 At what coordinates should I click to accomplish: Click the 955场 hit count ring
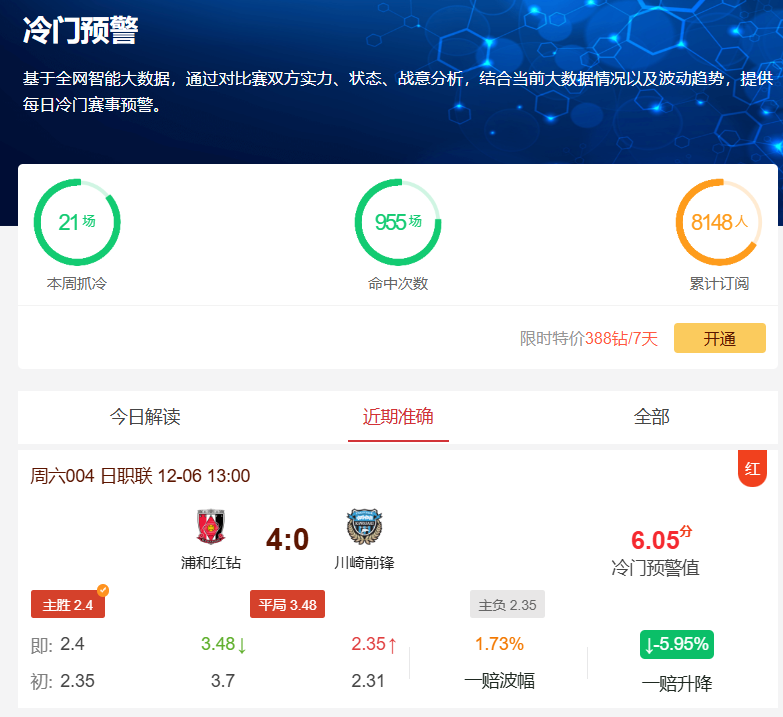tap(398, 222)
